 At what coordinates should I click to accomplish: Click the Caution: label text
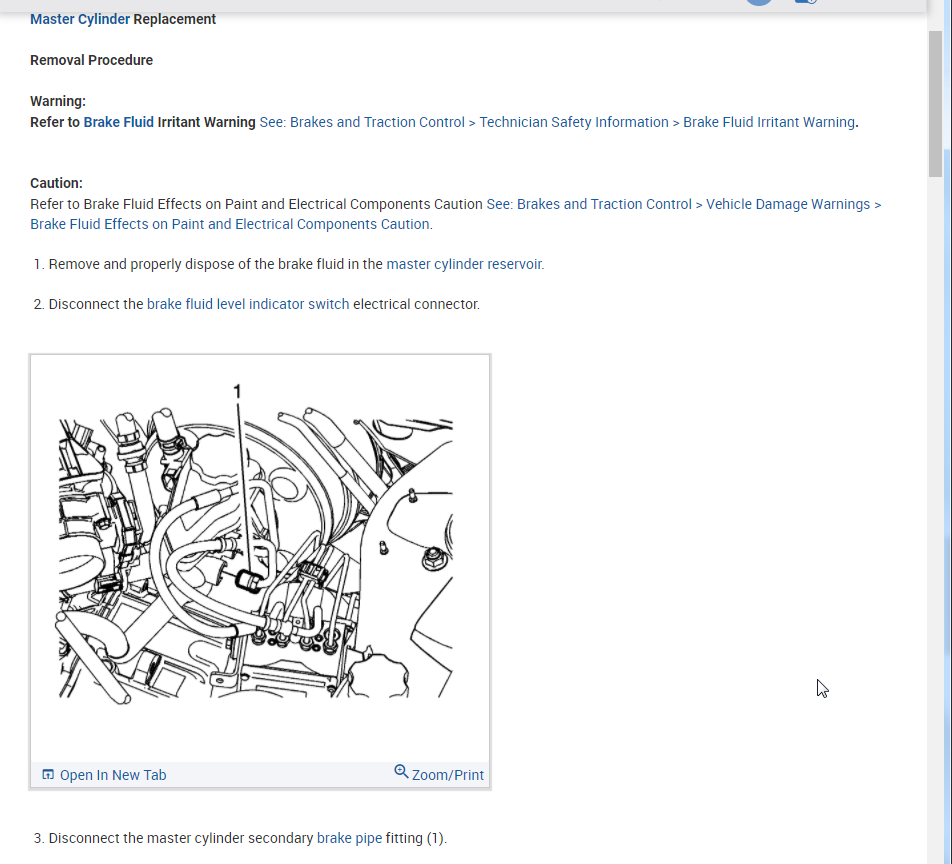[56, 183]
